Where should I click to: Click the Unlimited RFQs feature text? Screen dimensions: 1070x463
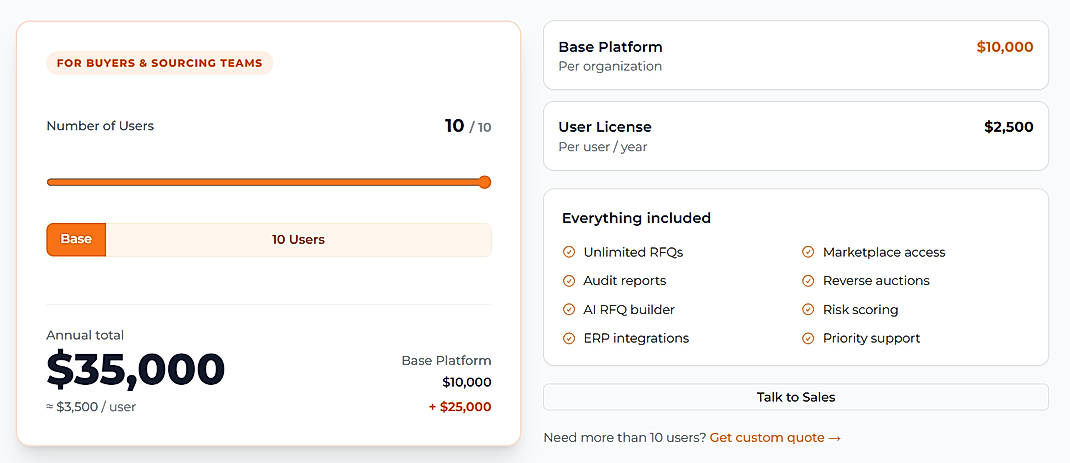[x=633, y=252]
